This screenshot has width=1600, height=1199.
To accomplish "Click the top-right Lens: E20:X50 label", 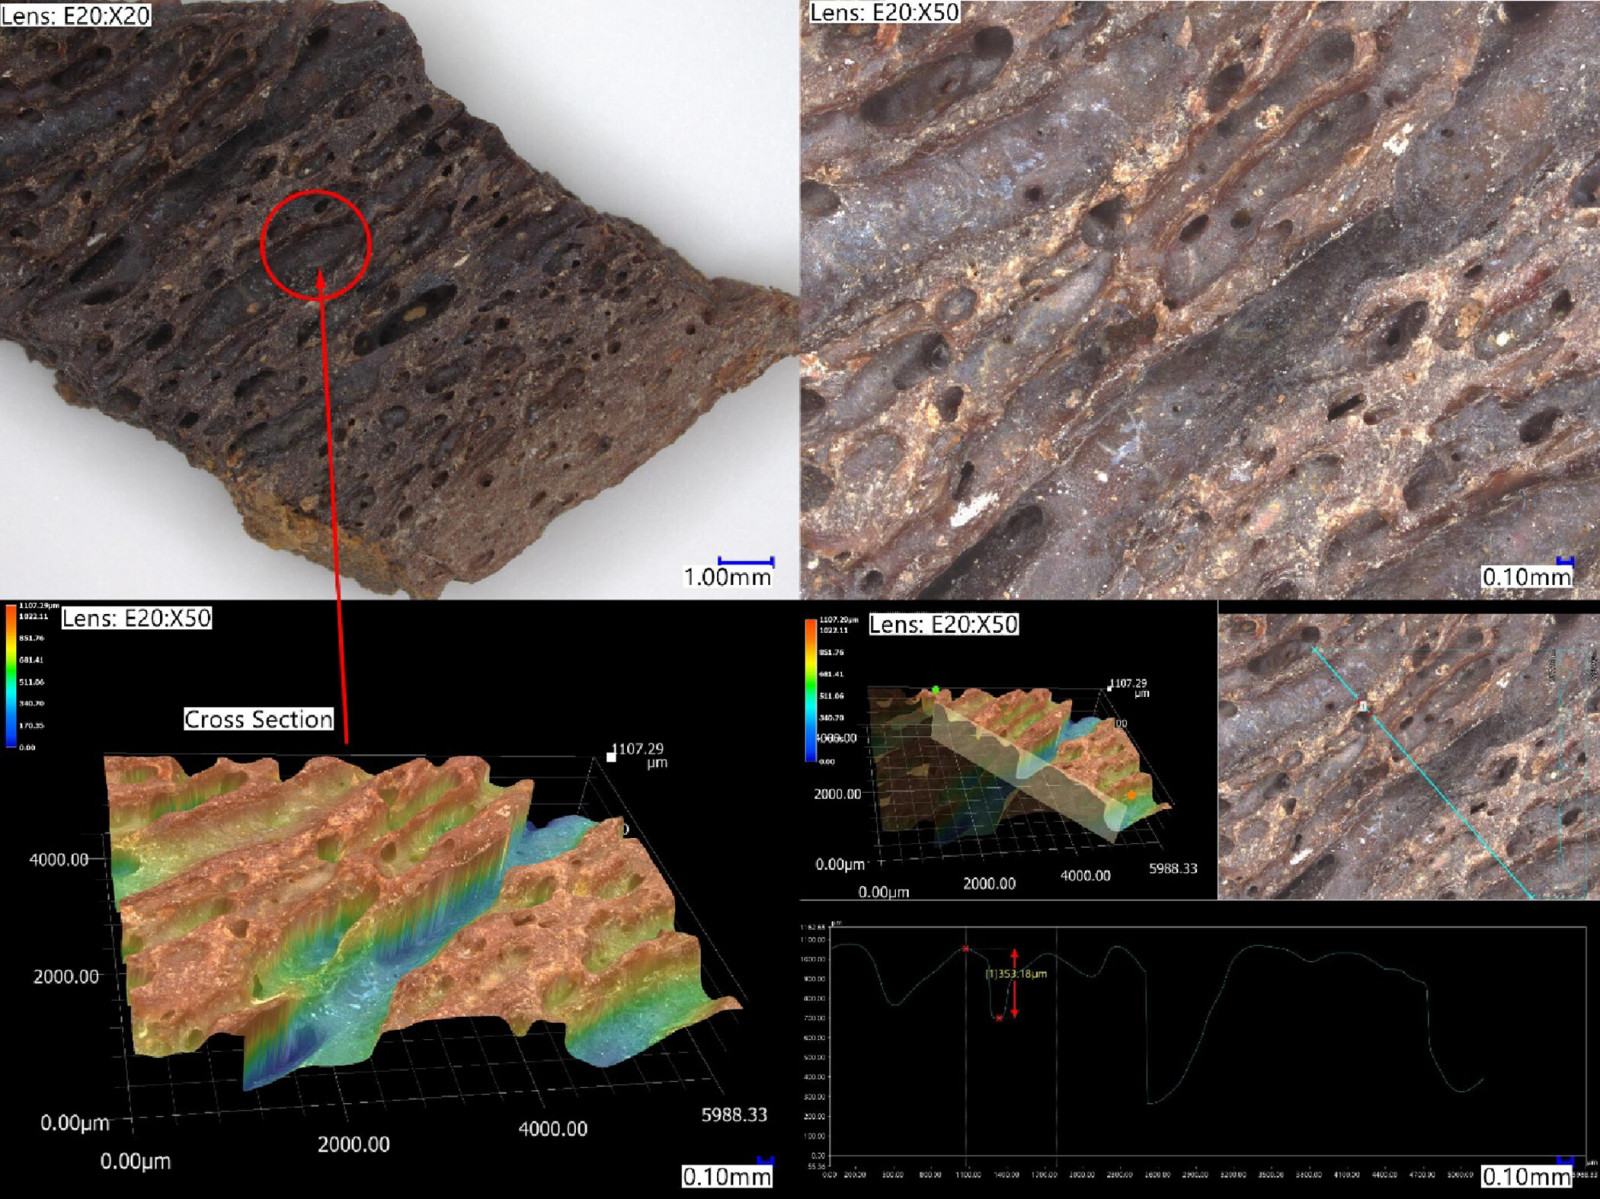I will pyautogui.click(x=885, y=12).
